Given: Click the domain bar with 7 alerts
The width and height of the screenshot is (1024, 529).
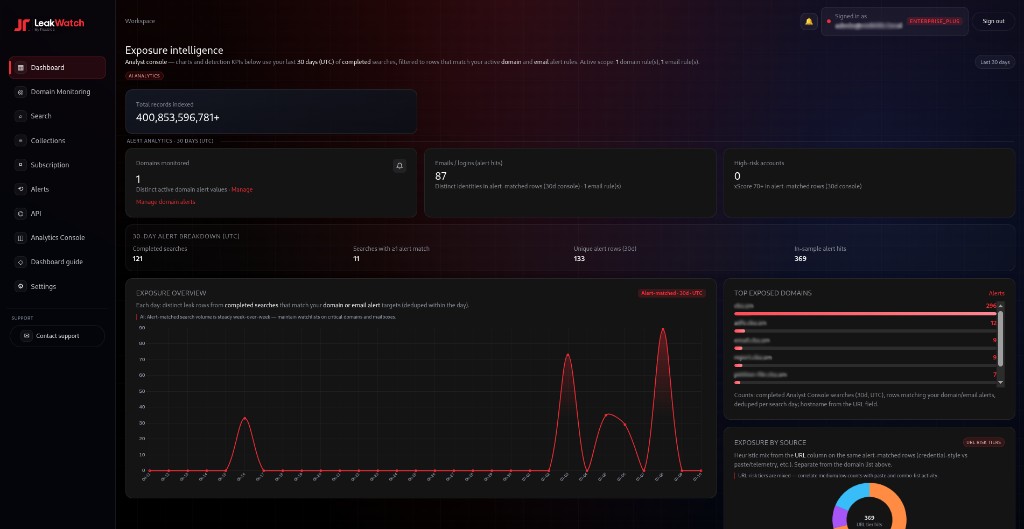Looking at the screenshot, I should pyautogui.click(x=865, y=383).
